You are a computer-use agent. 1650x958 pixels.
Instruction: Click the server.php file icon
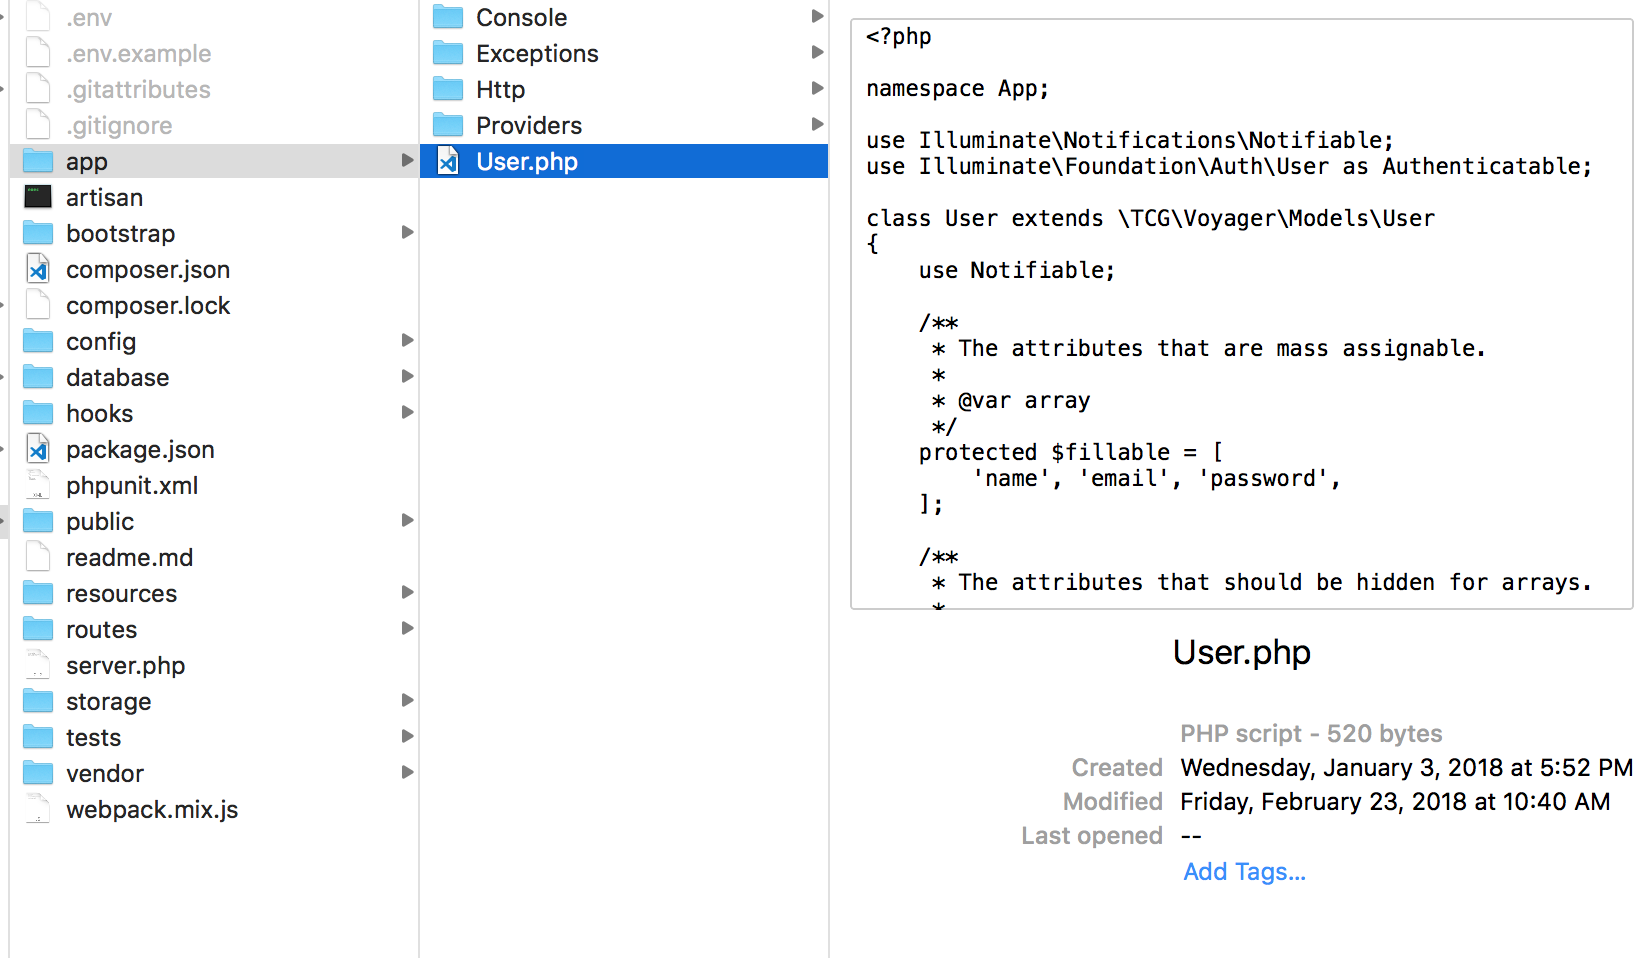(37, 665)
